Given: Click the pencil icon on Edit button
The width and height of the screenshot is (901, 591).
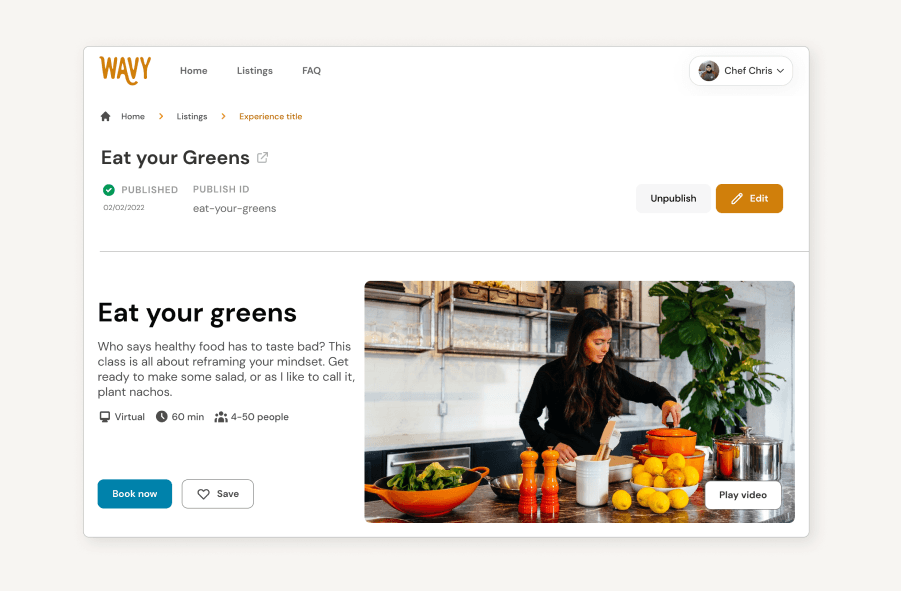Looking at the screenshot, I should point(737,199).
